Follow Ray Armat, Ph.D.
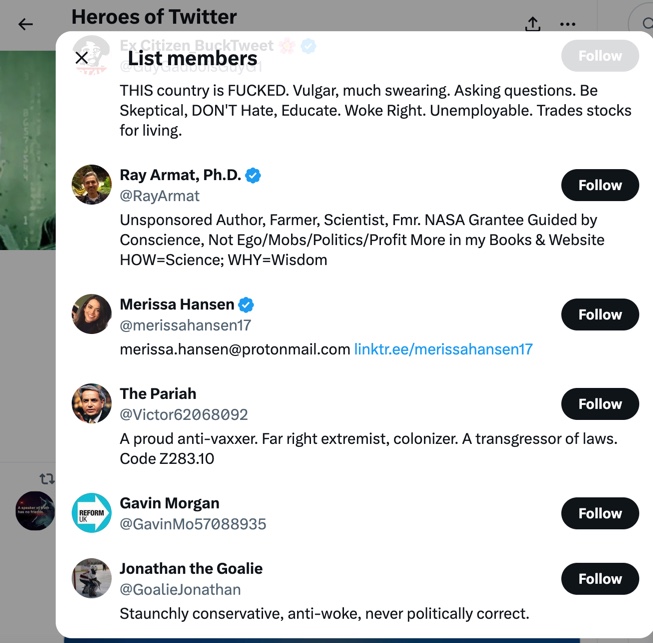 [600, 185]
